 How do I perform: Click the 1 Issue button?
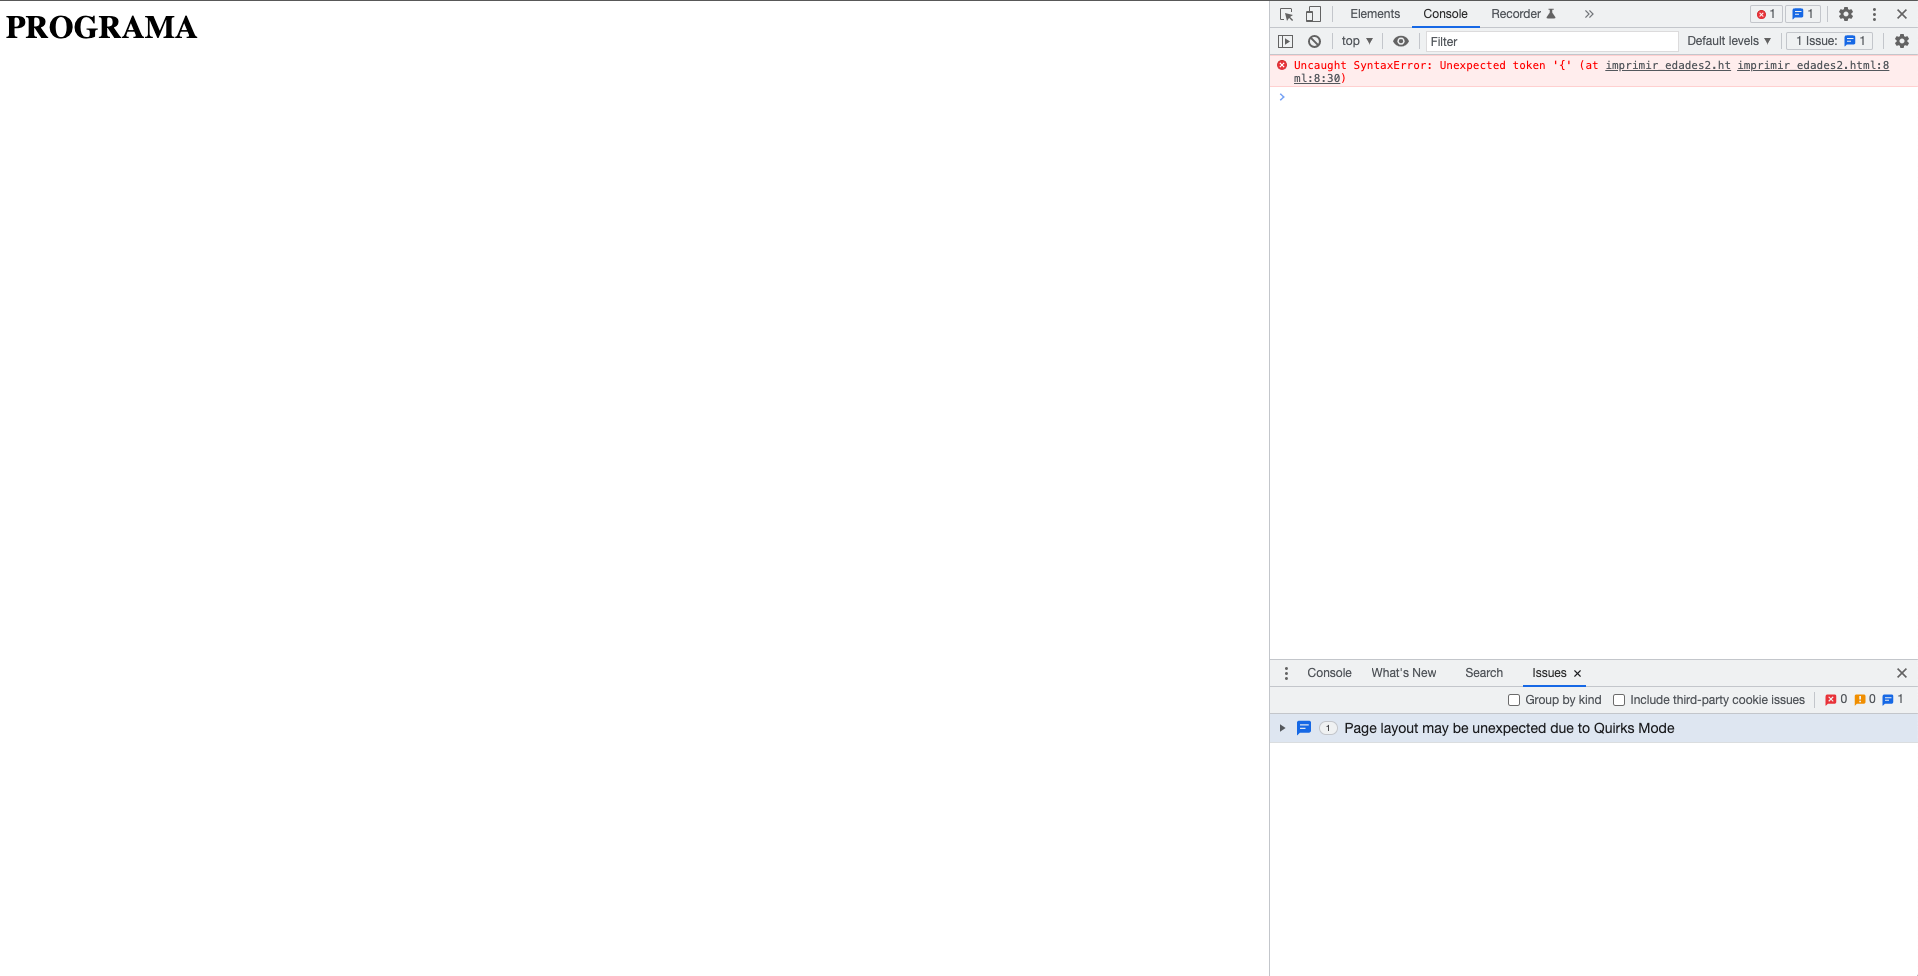1830,41
